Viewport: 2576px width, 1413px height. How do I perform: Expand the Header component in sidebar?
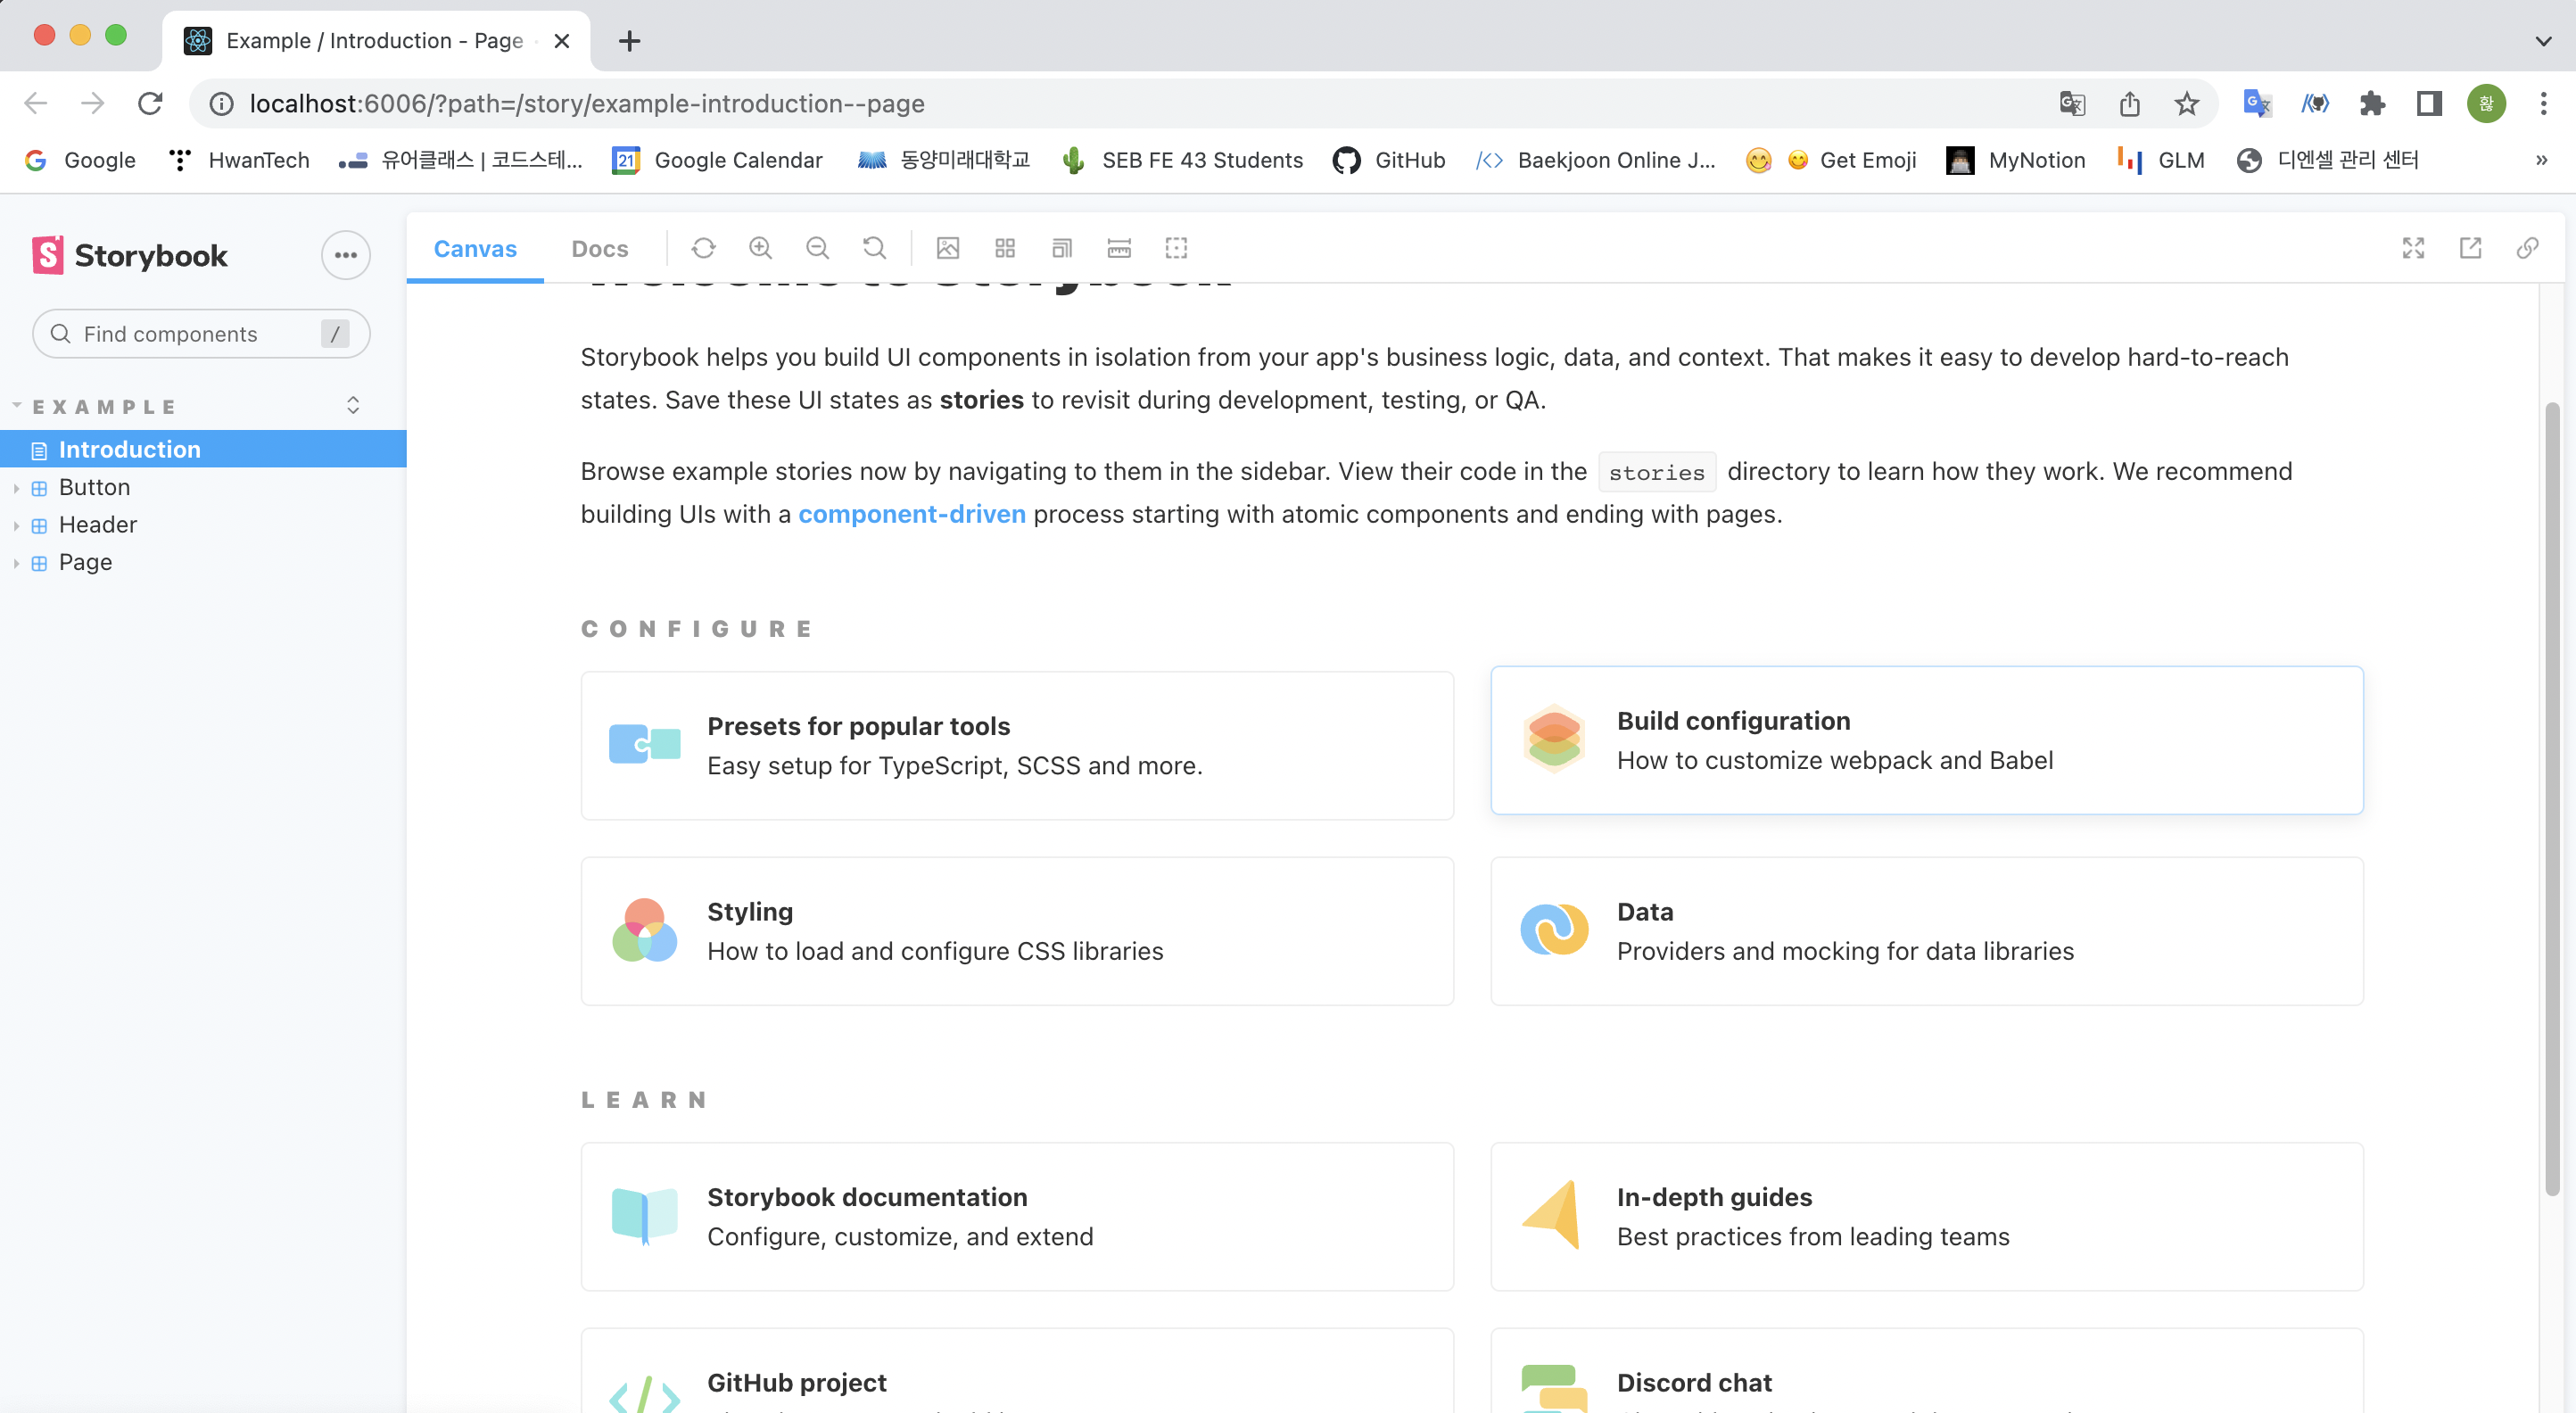click(97, 525)
